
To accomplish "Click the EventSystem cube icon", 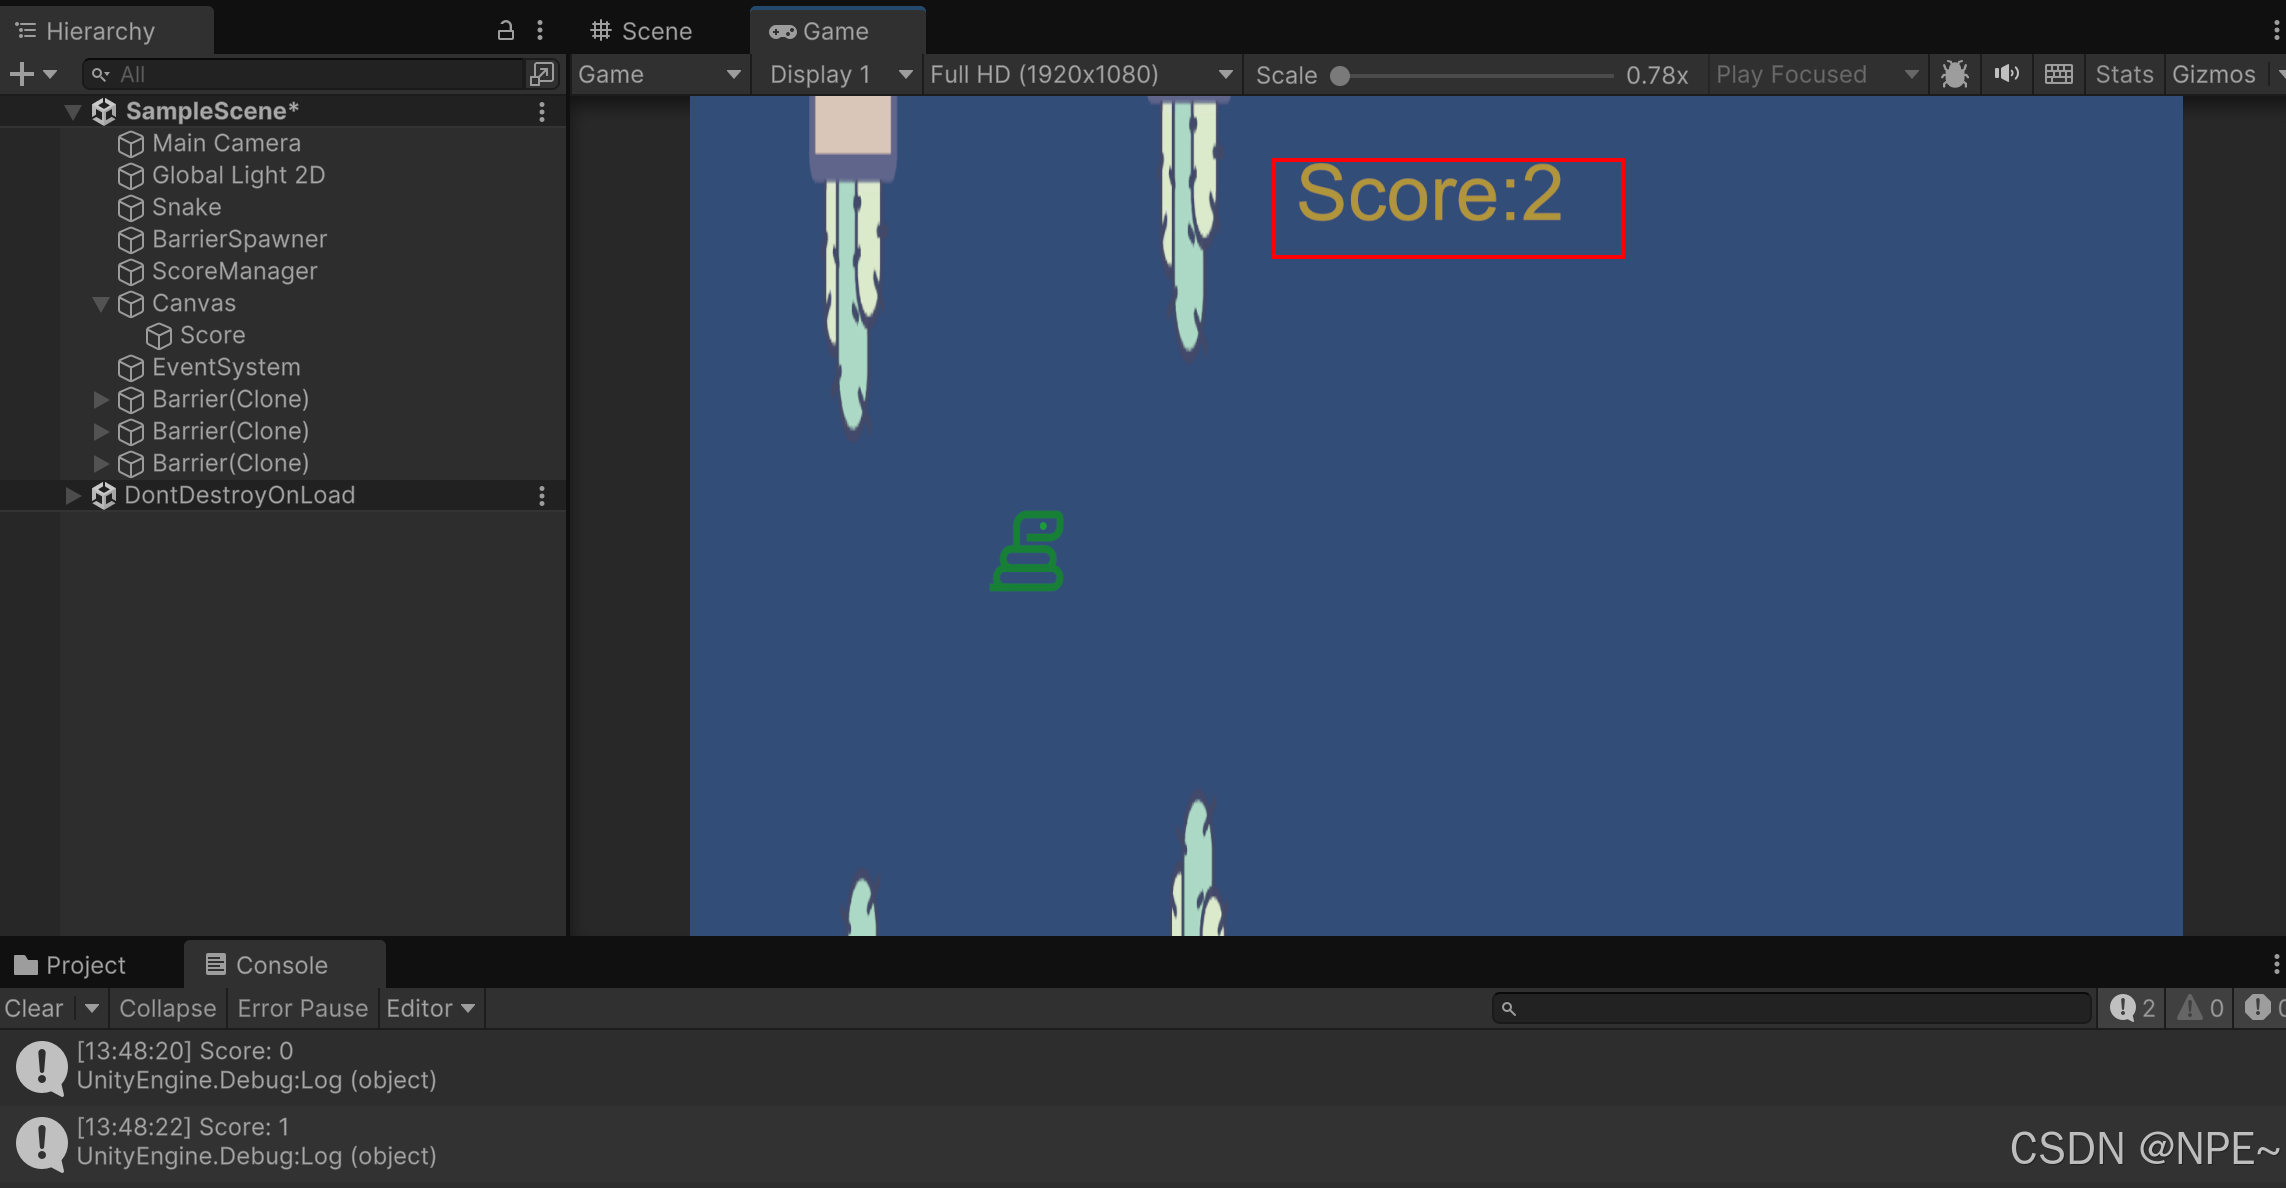I will (131, 368).
